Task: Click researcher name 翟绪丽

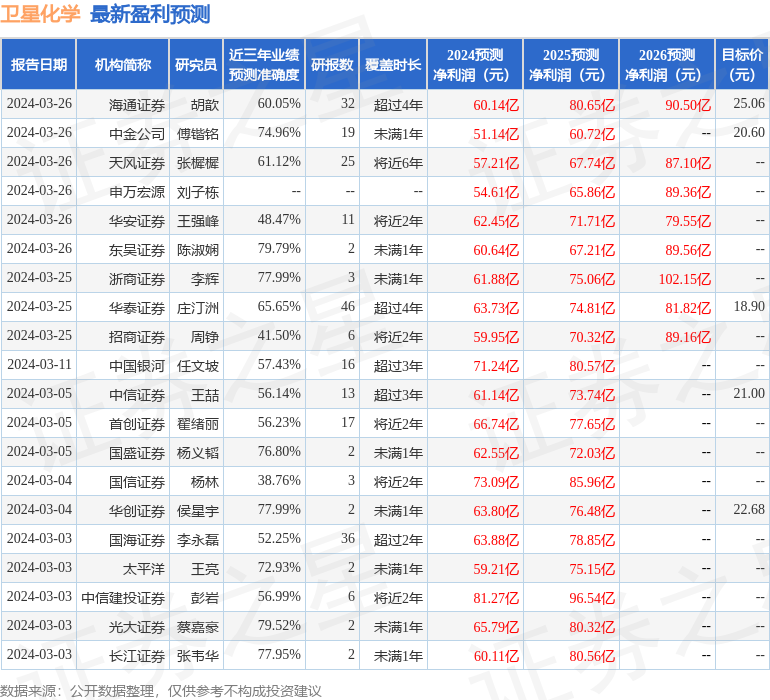Action: (x=198, y=423)
